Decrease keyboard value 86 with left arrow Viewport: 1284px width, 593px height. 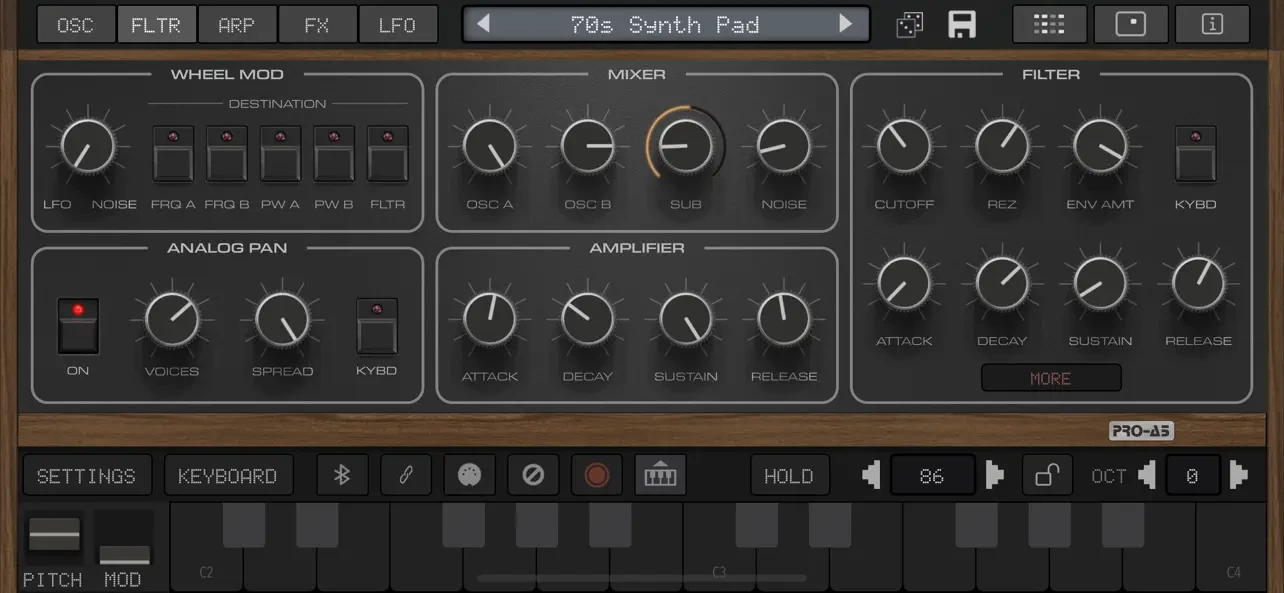click(872, 475)
